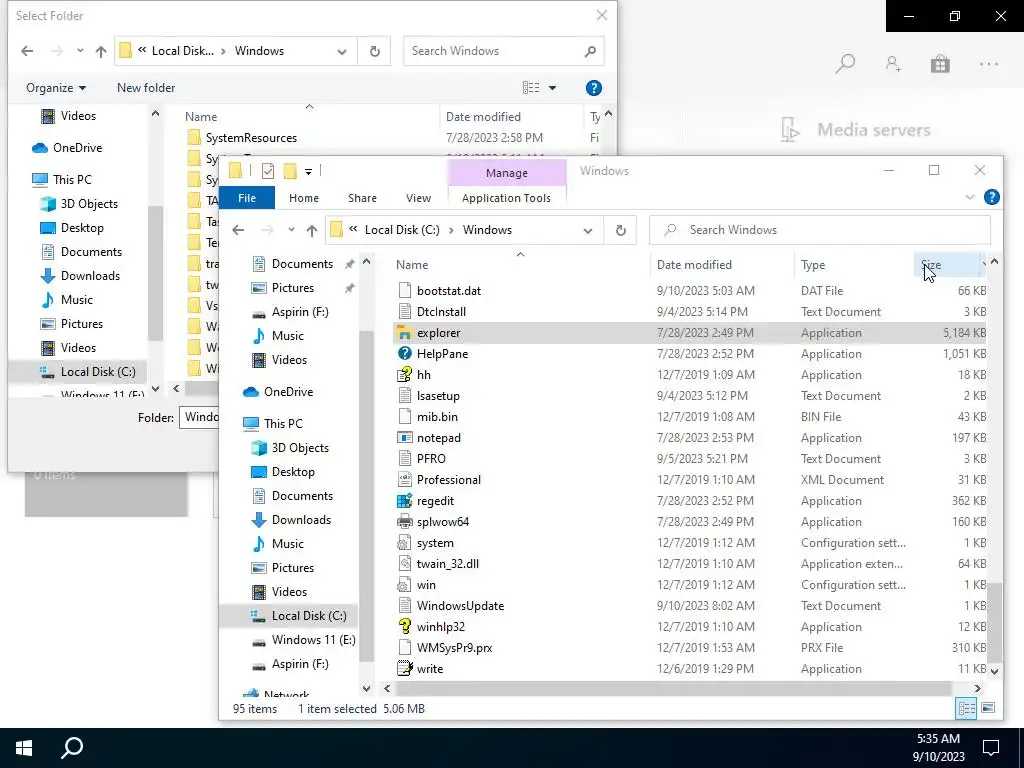Open the explorer application file
Image resolution: width=1024 pixels, height=768 pixels.
point(438,333)
